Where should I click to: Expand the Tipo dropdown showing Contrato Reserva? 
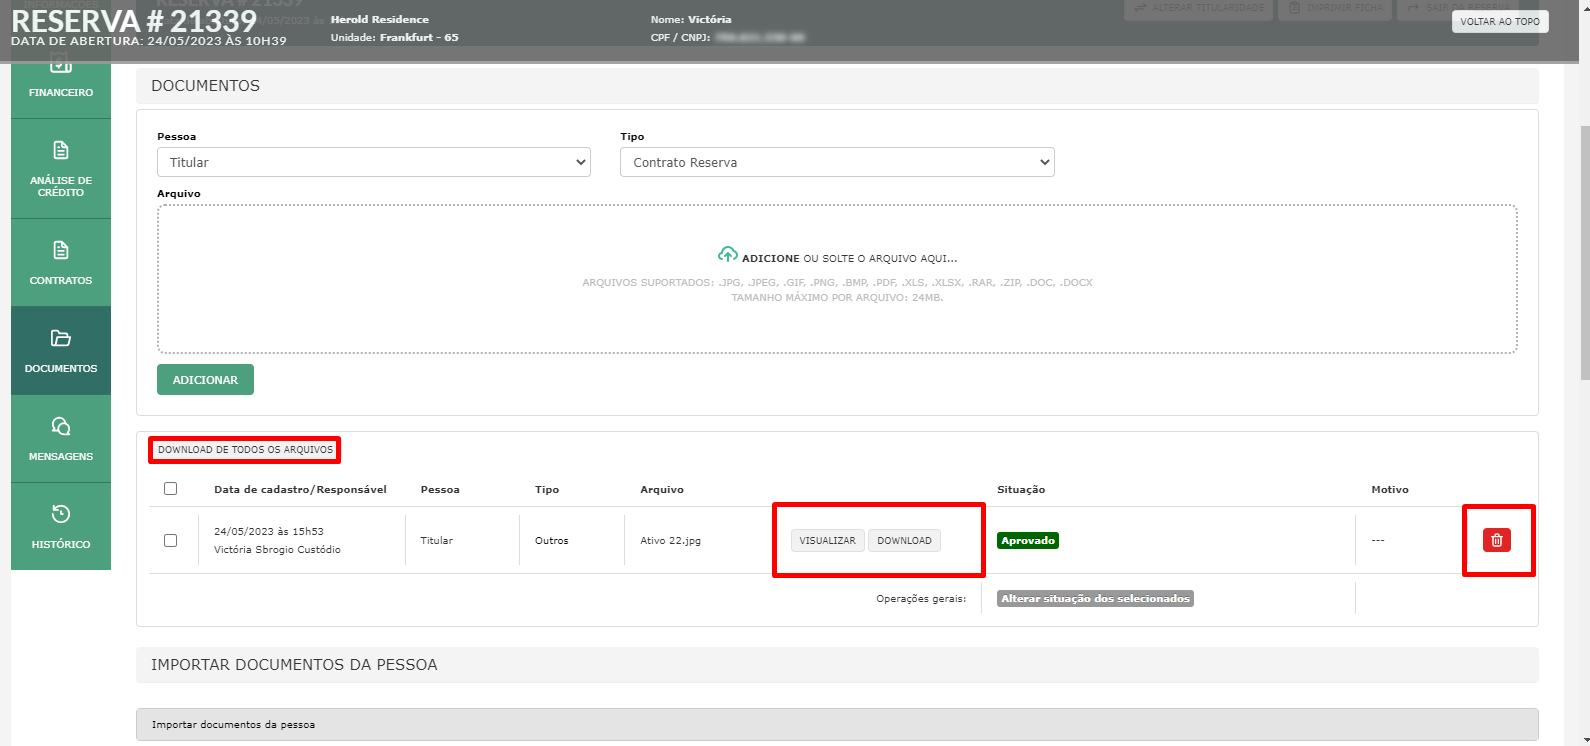pos(837,162)
